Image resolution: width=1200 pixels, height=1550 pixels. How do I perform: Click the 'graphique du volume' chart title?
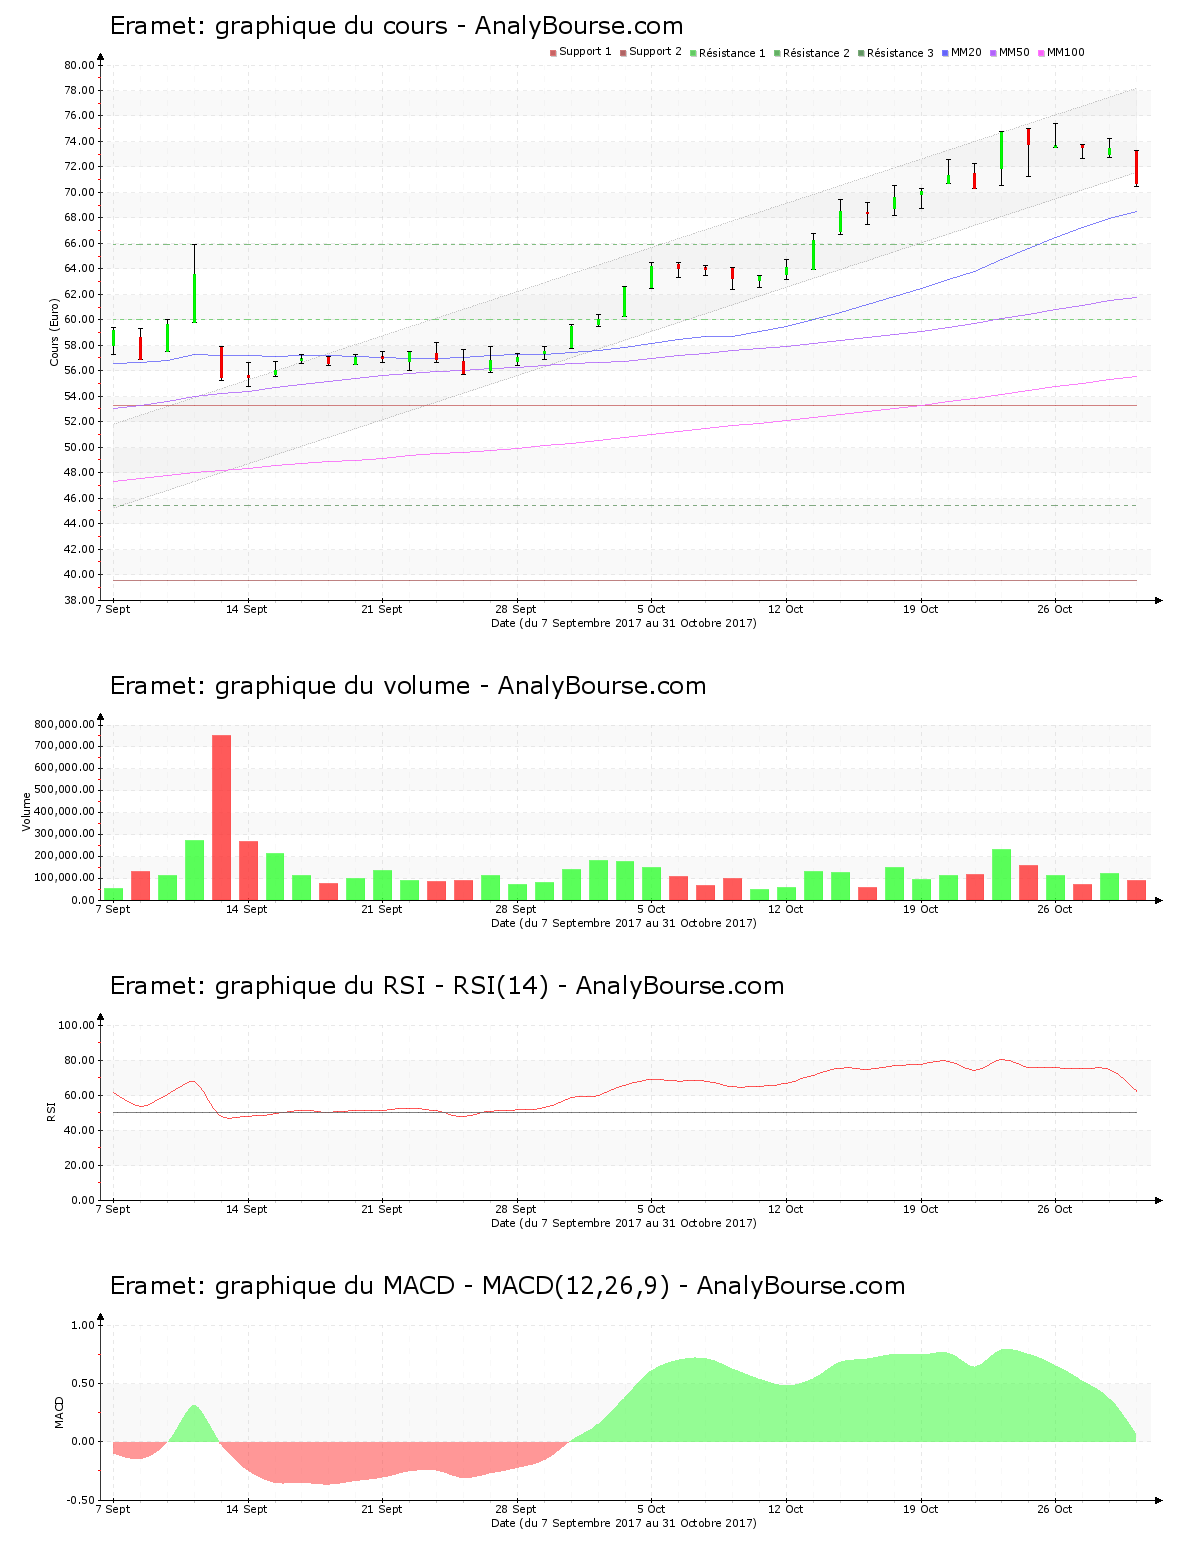coord(408,686)
